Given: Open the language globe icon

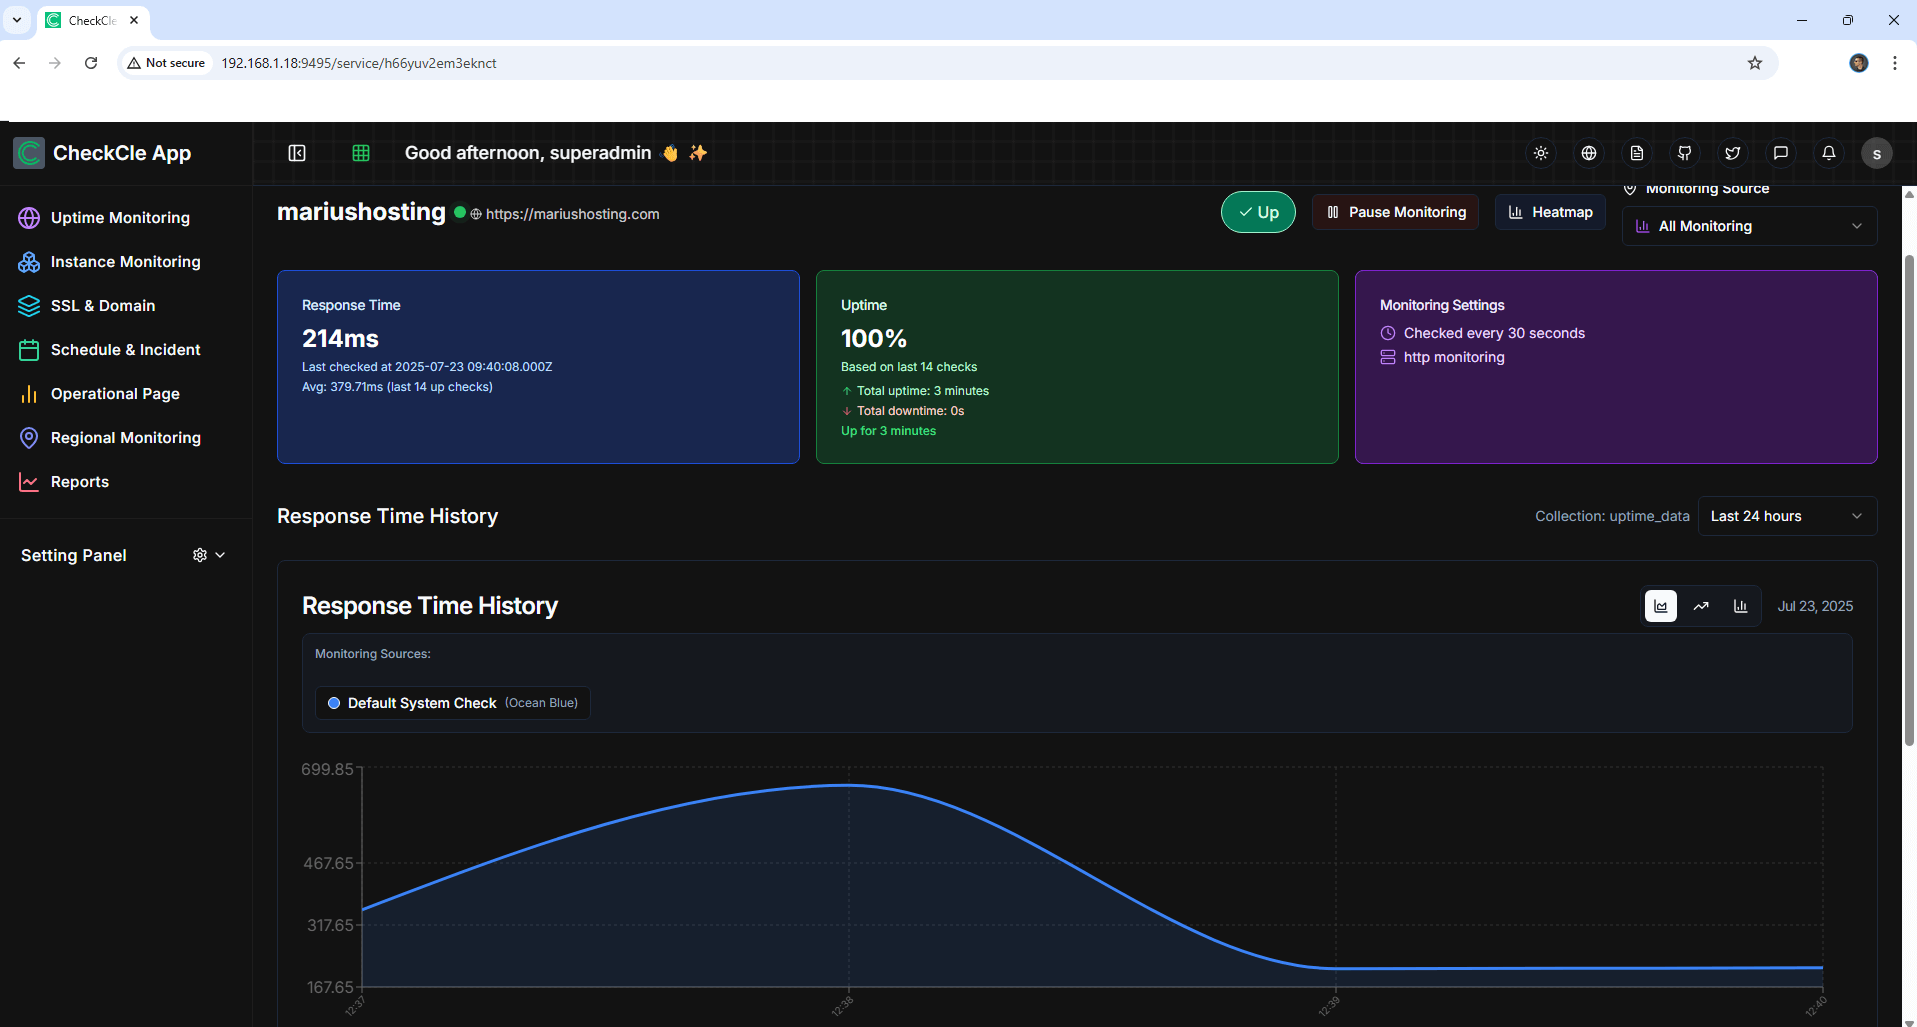Looking at the screenshot, I should point(1589,153).
